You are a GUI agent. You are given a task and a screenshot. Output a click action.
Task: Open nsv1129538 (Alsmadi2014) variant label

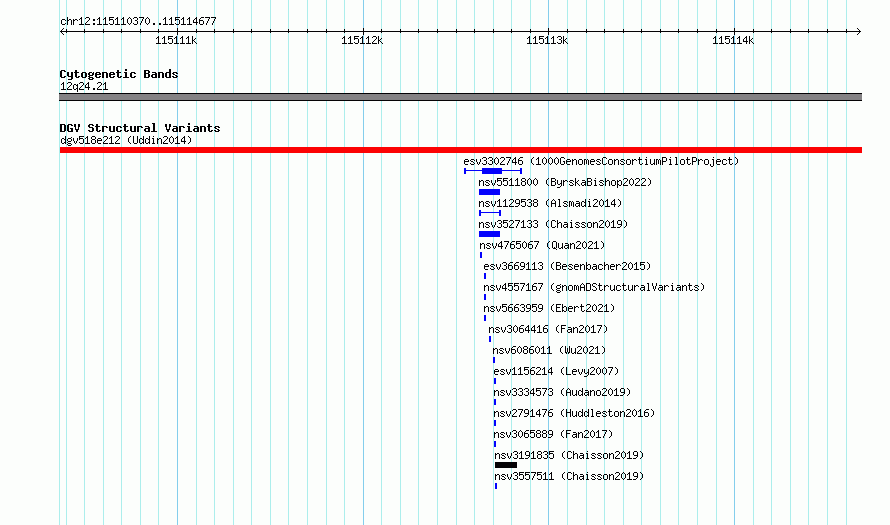tap(550, 203)
